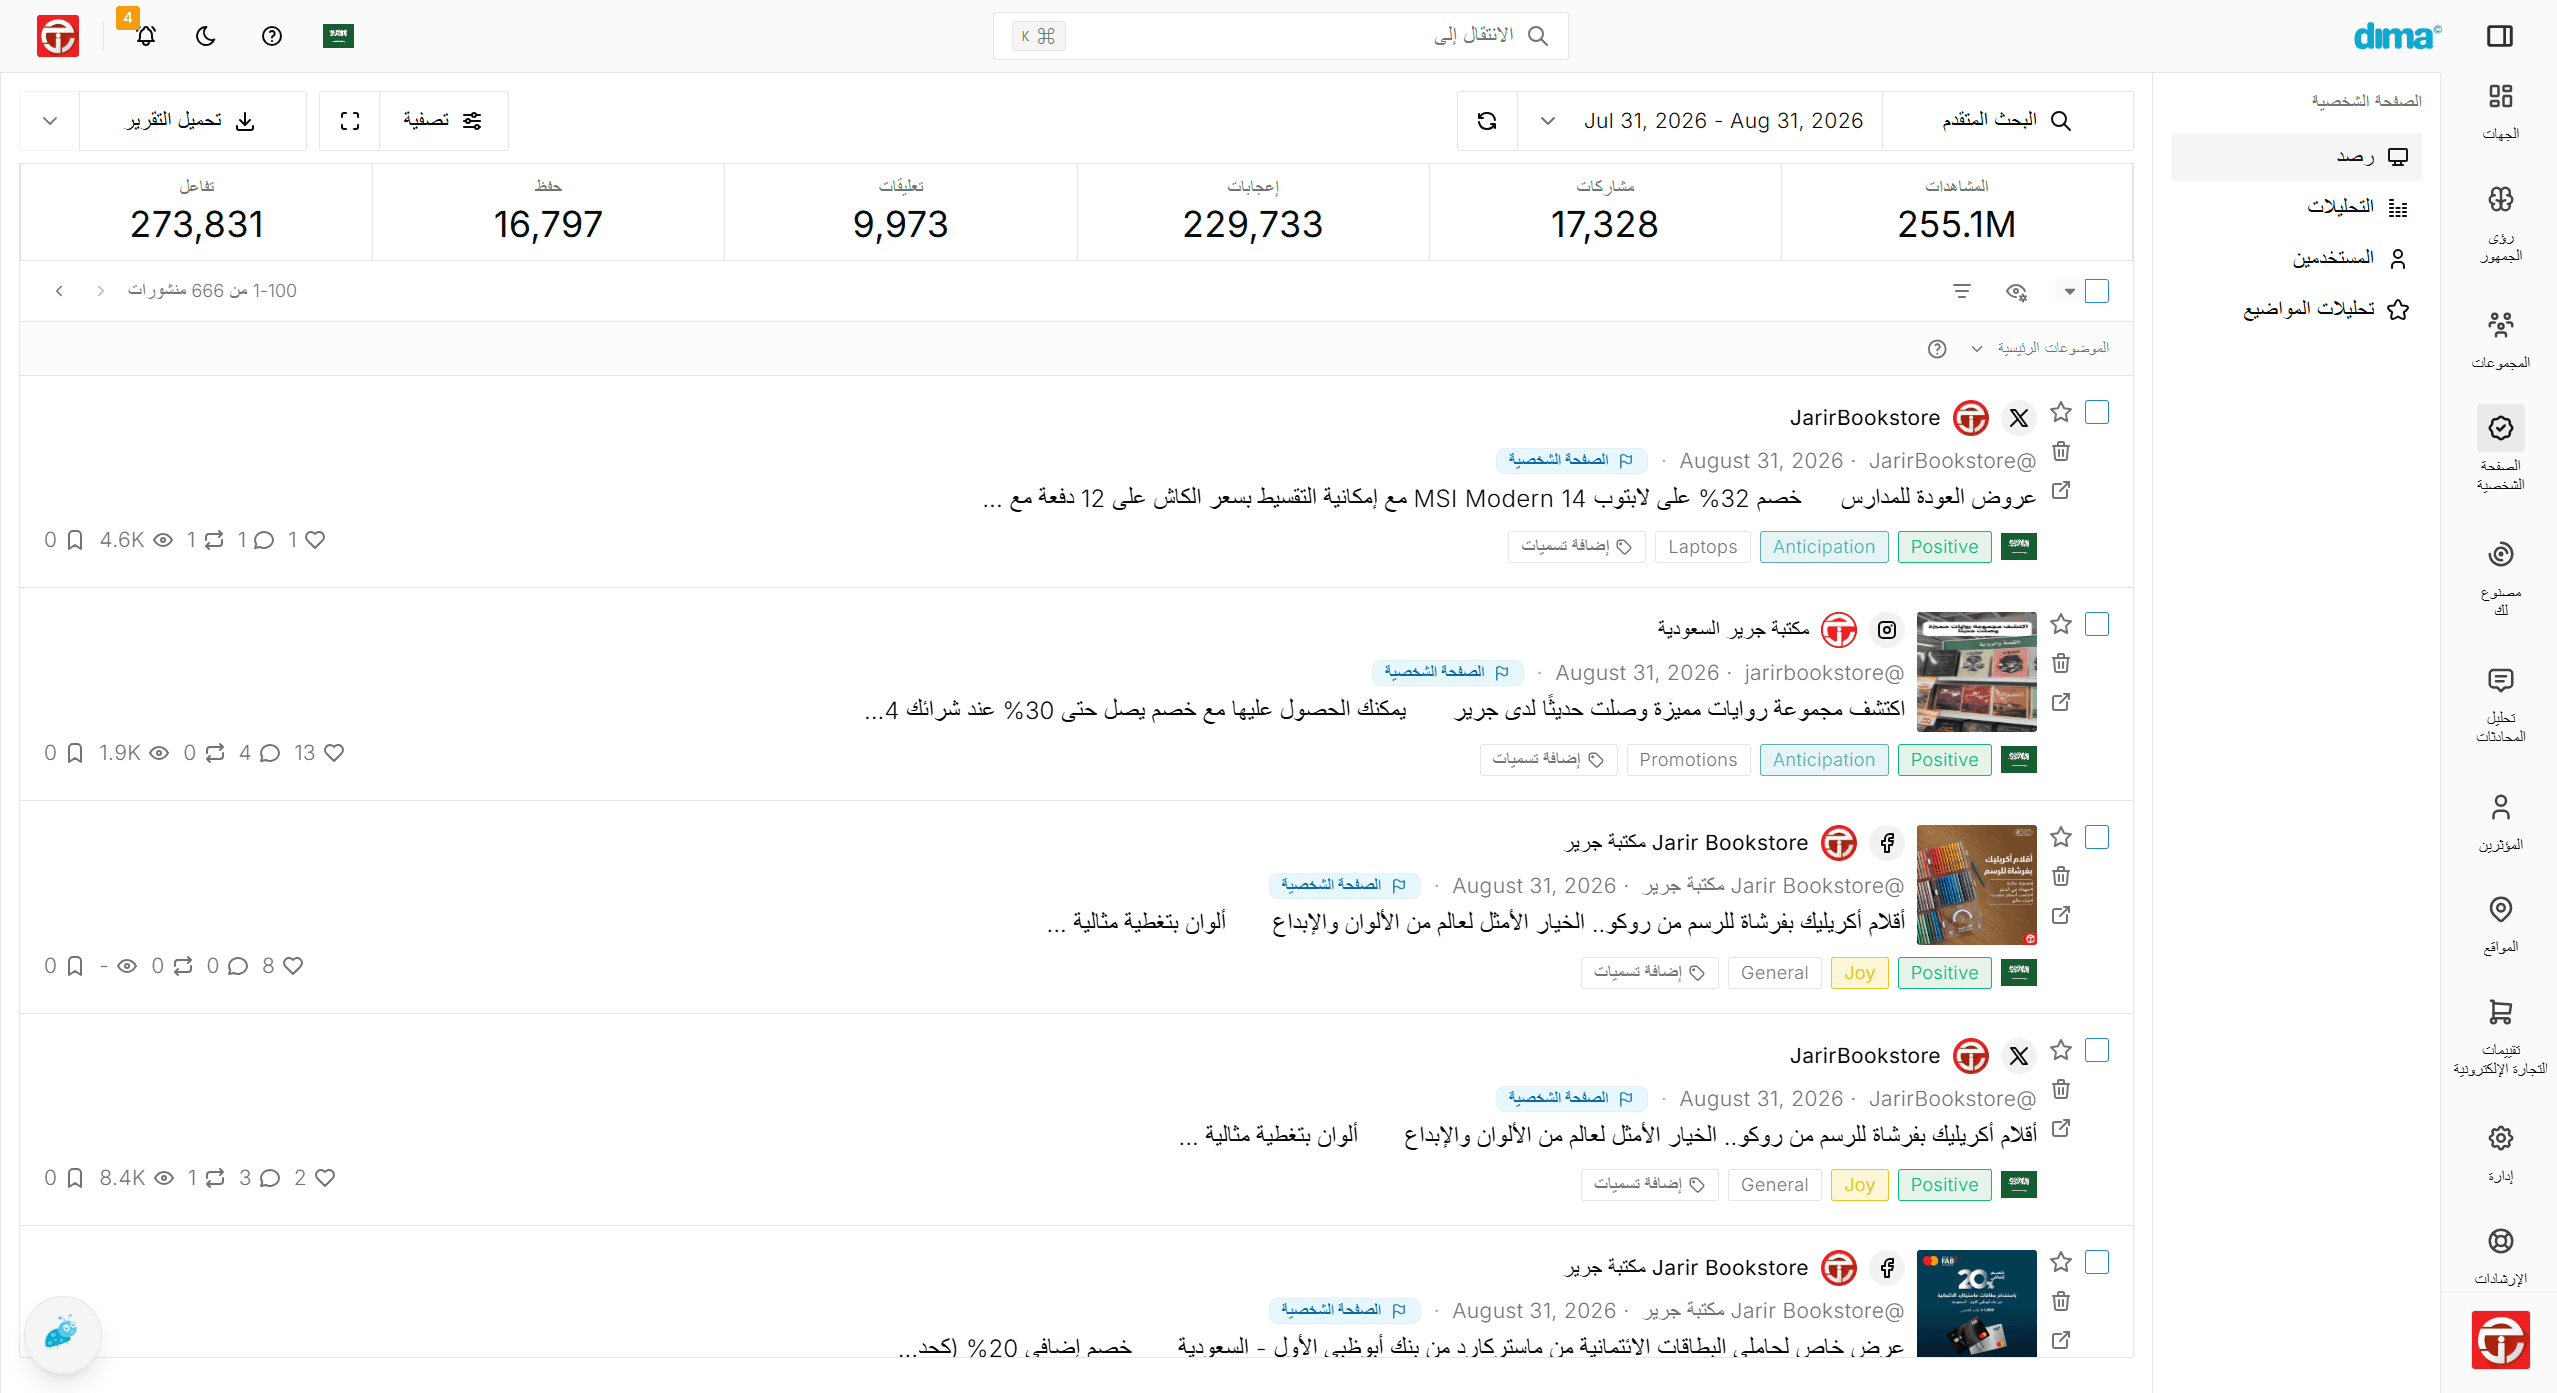Click the تصفية filter button
2557x1393 pixels.
443,121
